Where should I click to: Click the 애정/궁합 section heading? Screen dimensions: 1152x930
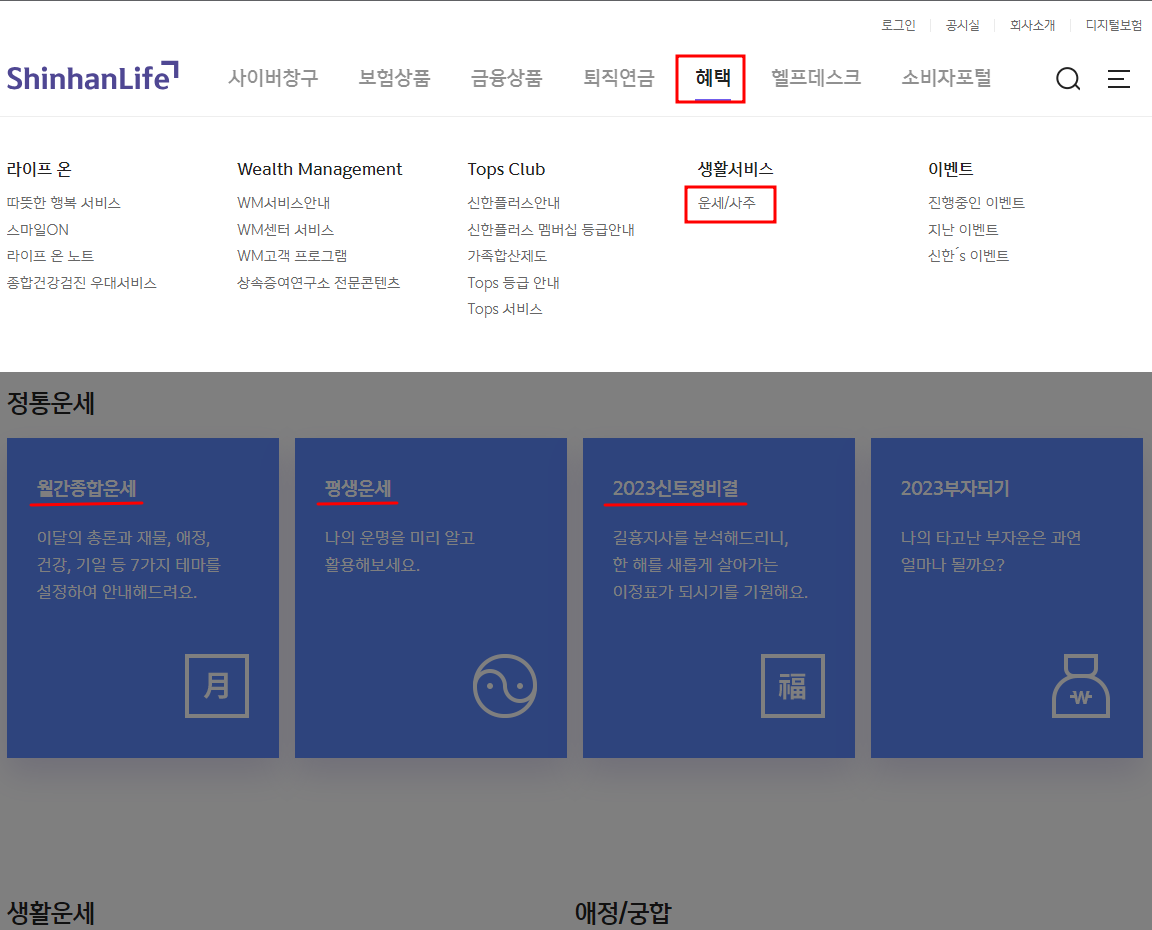click(623, 914)
